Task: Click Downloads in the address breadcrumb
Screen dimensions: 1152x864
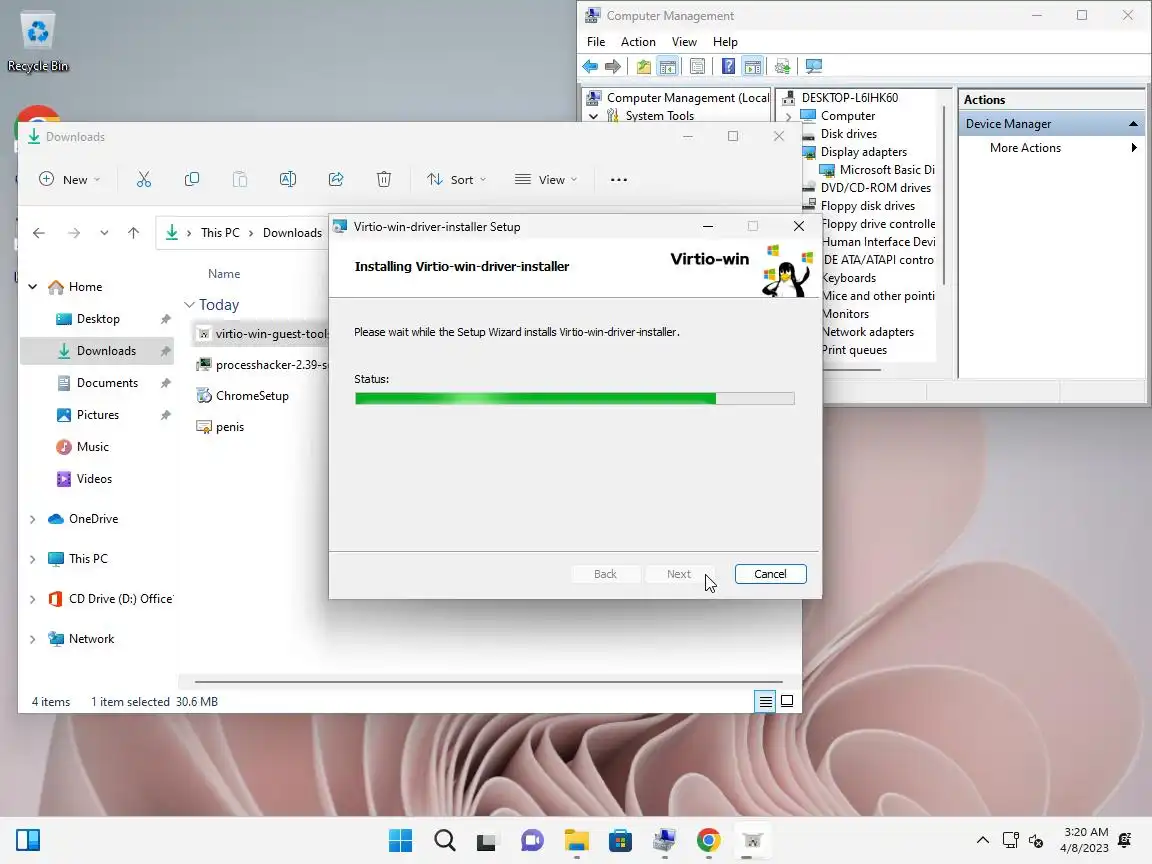Action: click(x=292, y=233)
